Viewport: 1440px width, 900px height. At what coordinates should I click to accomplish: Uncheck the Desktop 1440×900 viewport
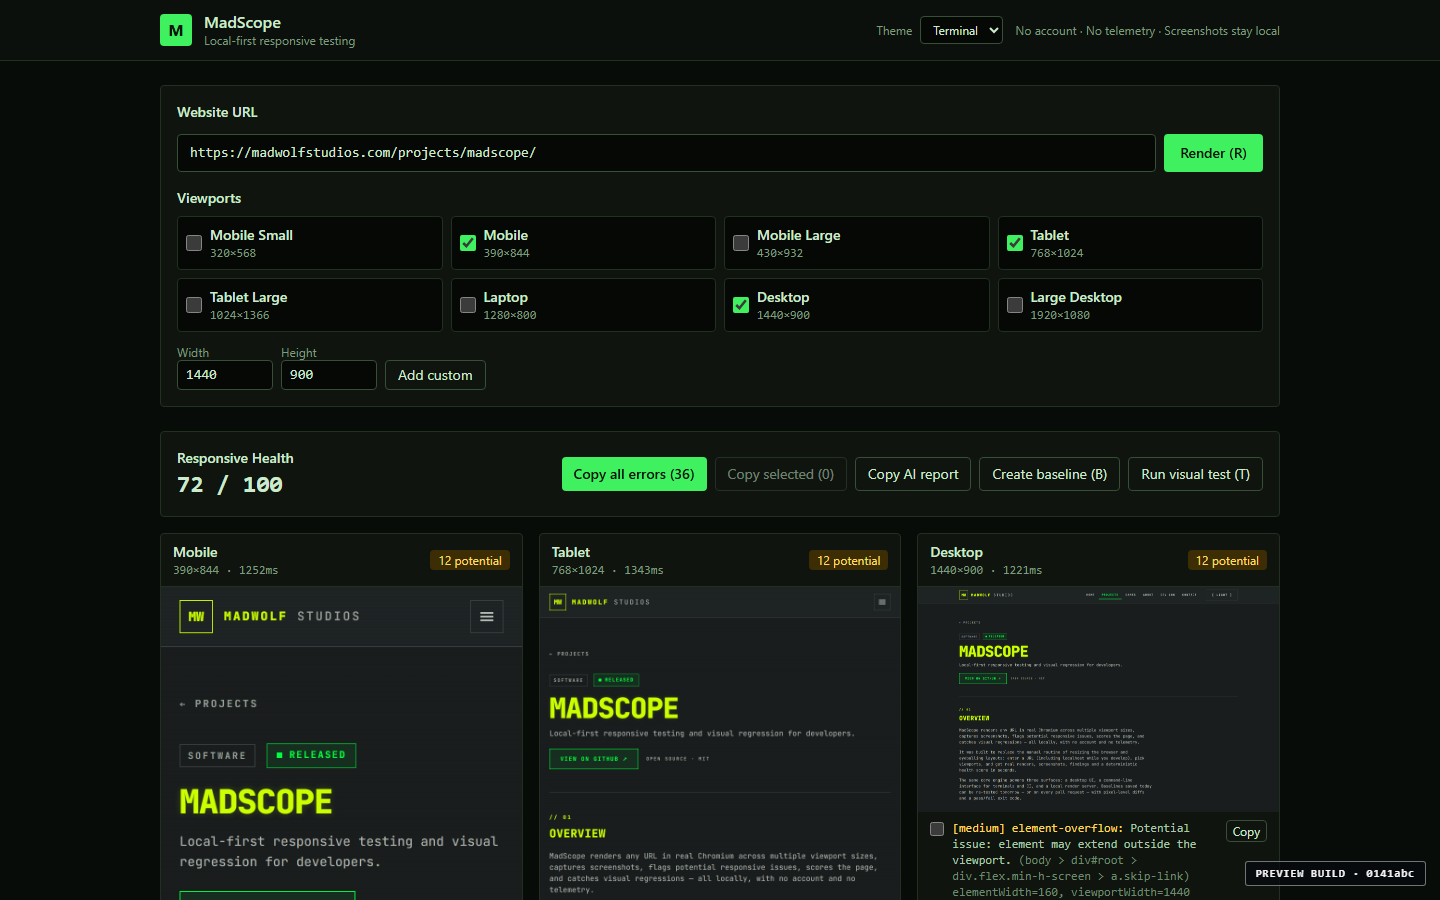point(741,305)
